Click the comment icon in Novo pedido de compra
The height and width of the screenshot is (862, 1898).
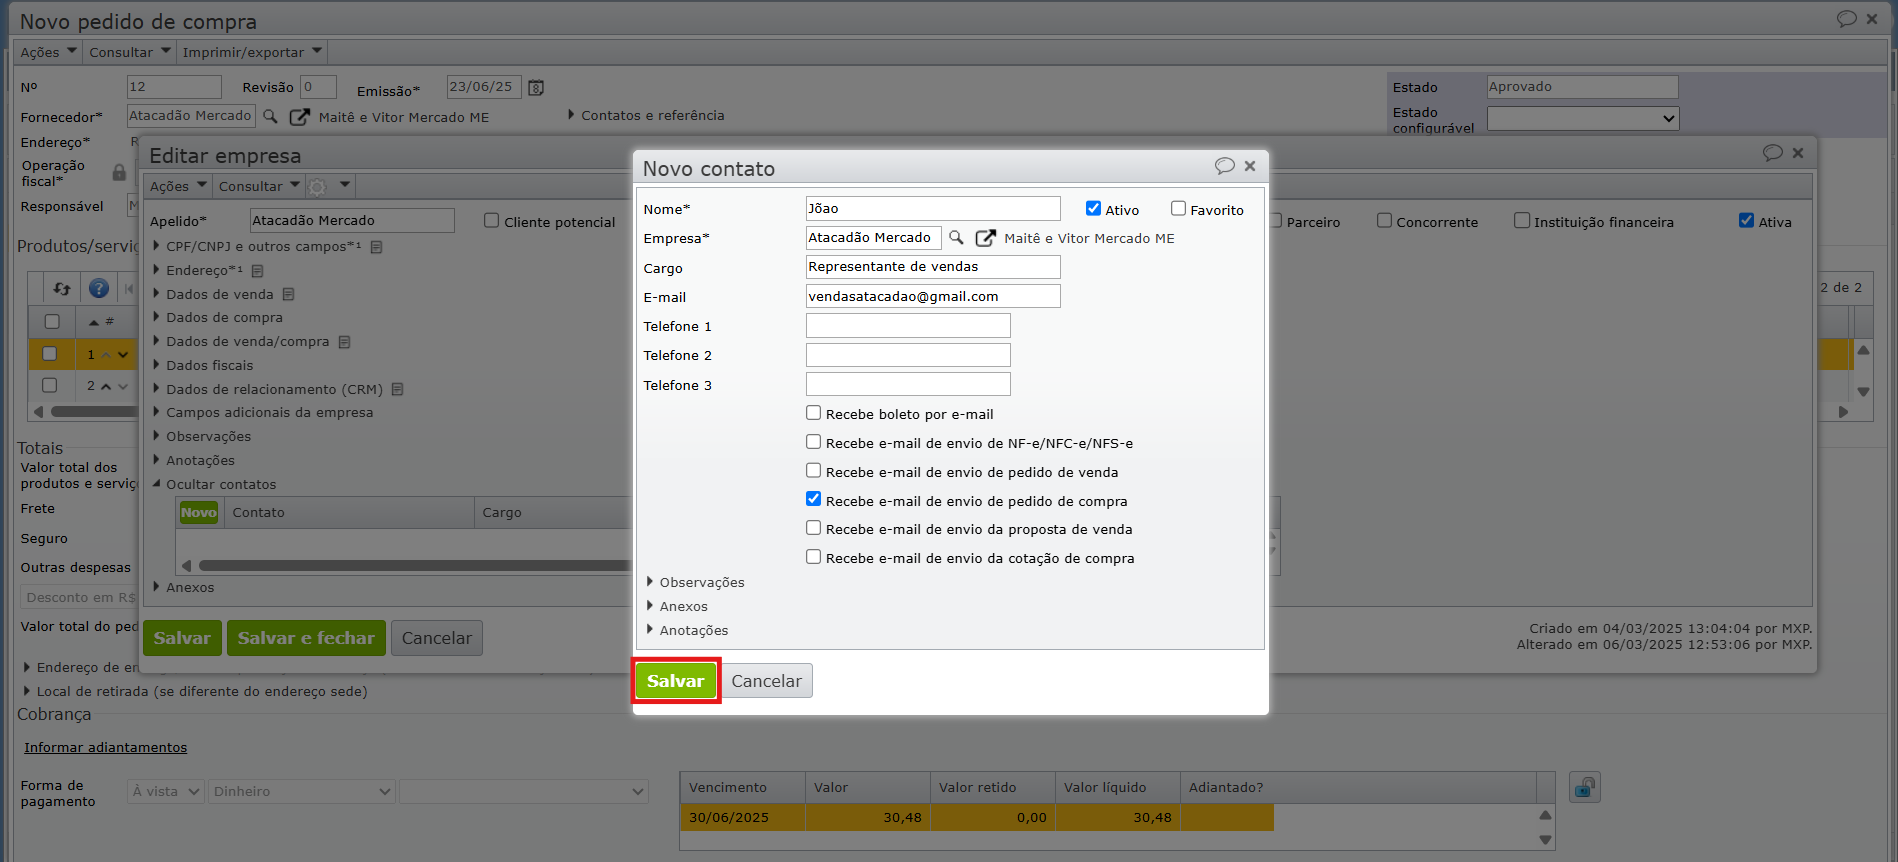[1847, 19]
